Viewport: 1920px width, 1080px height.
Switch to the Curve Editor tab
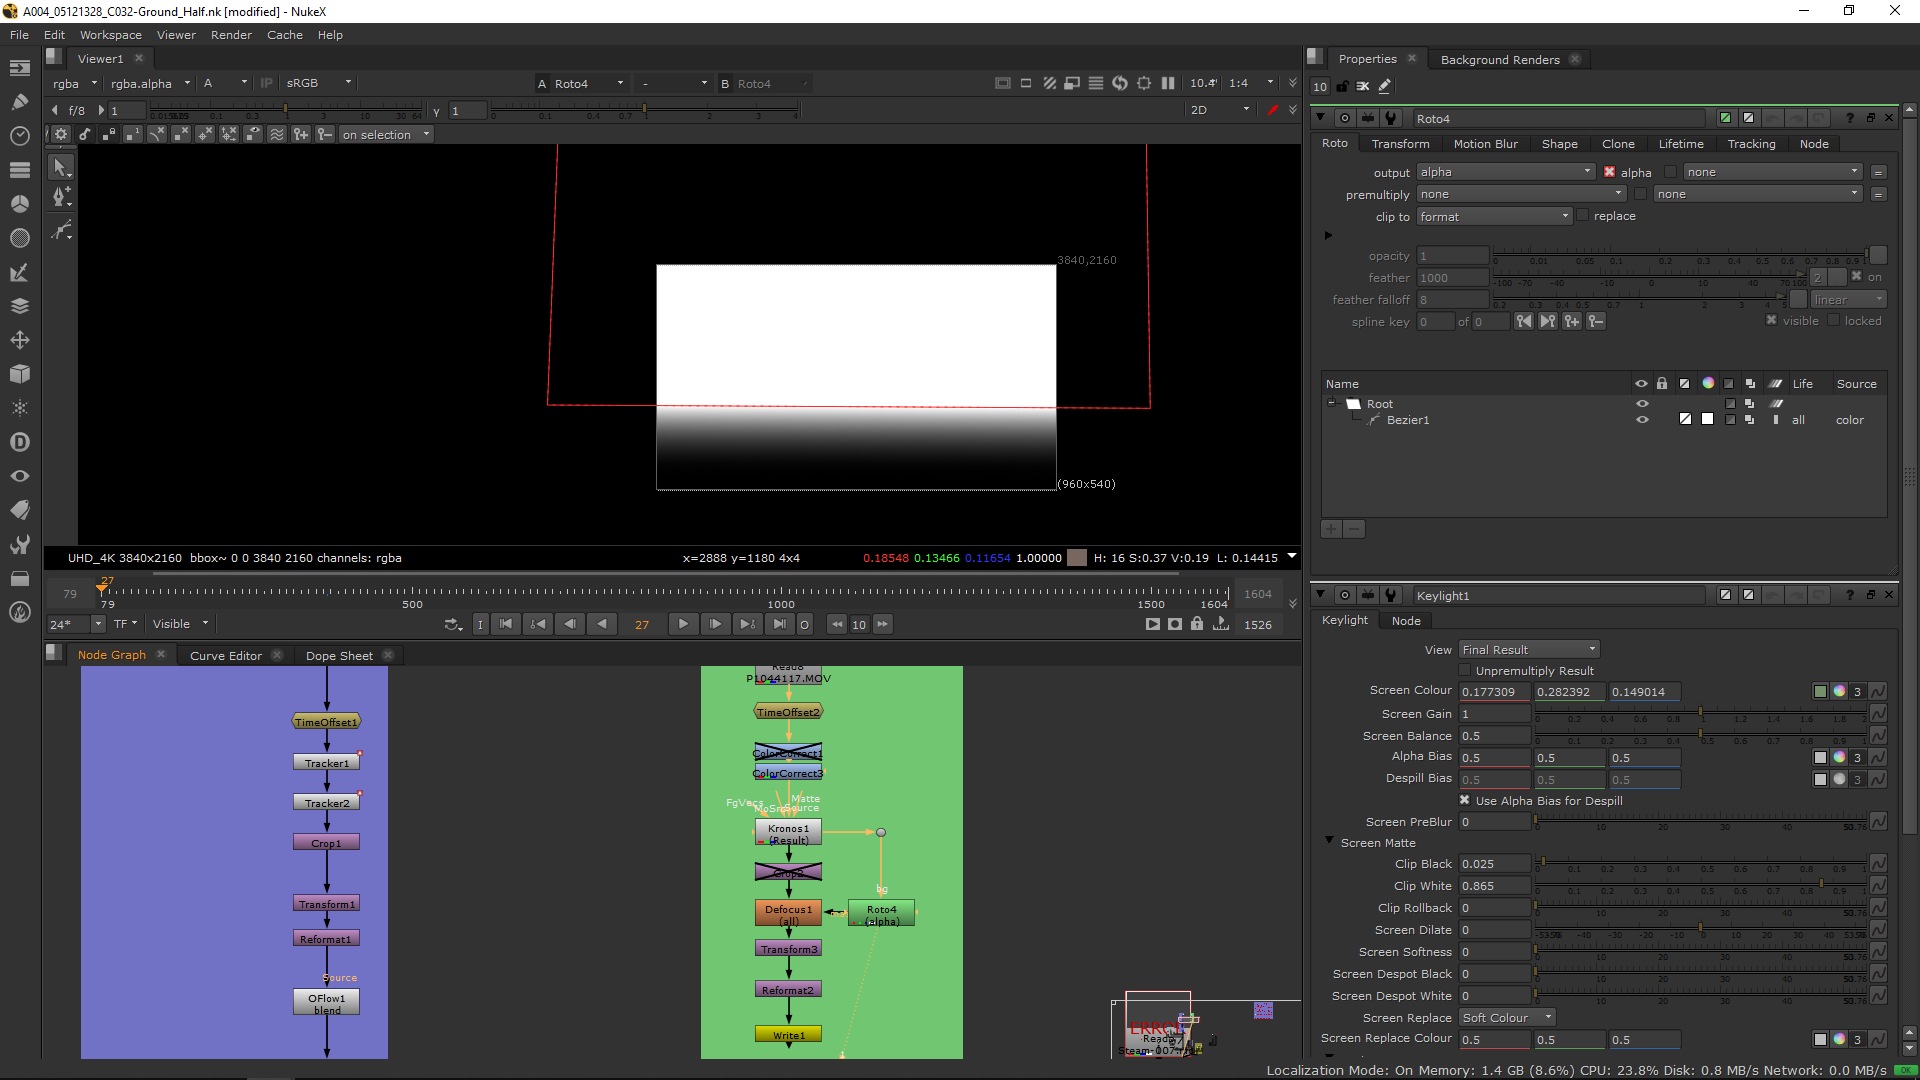pyautogui.click(x=226, y=656)
